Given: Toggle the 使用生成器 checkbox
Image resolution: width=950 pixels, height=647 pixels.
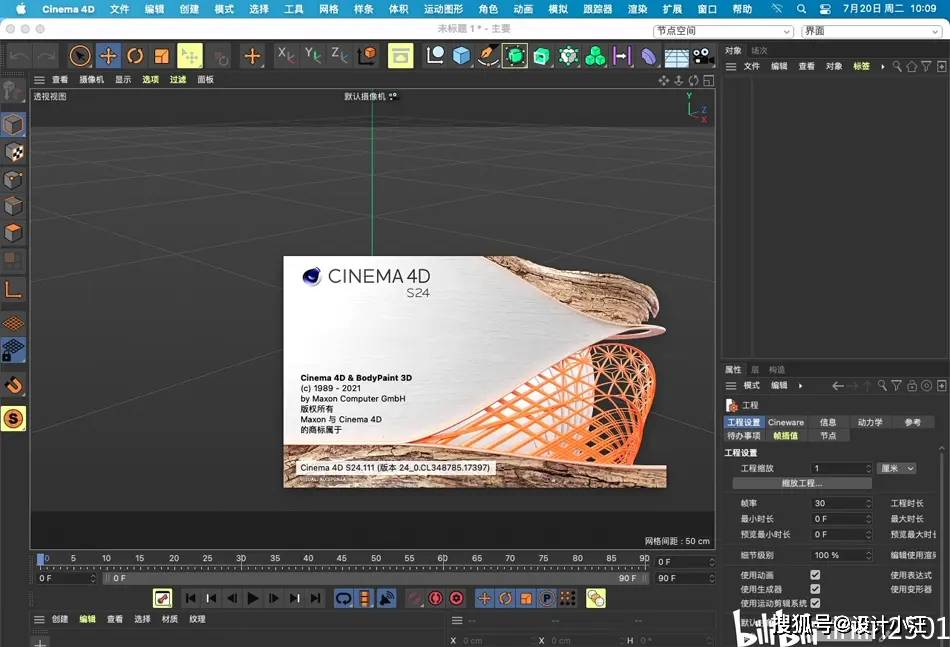Looking at the screenshot, I should [x=815, y=589].
